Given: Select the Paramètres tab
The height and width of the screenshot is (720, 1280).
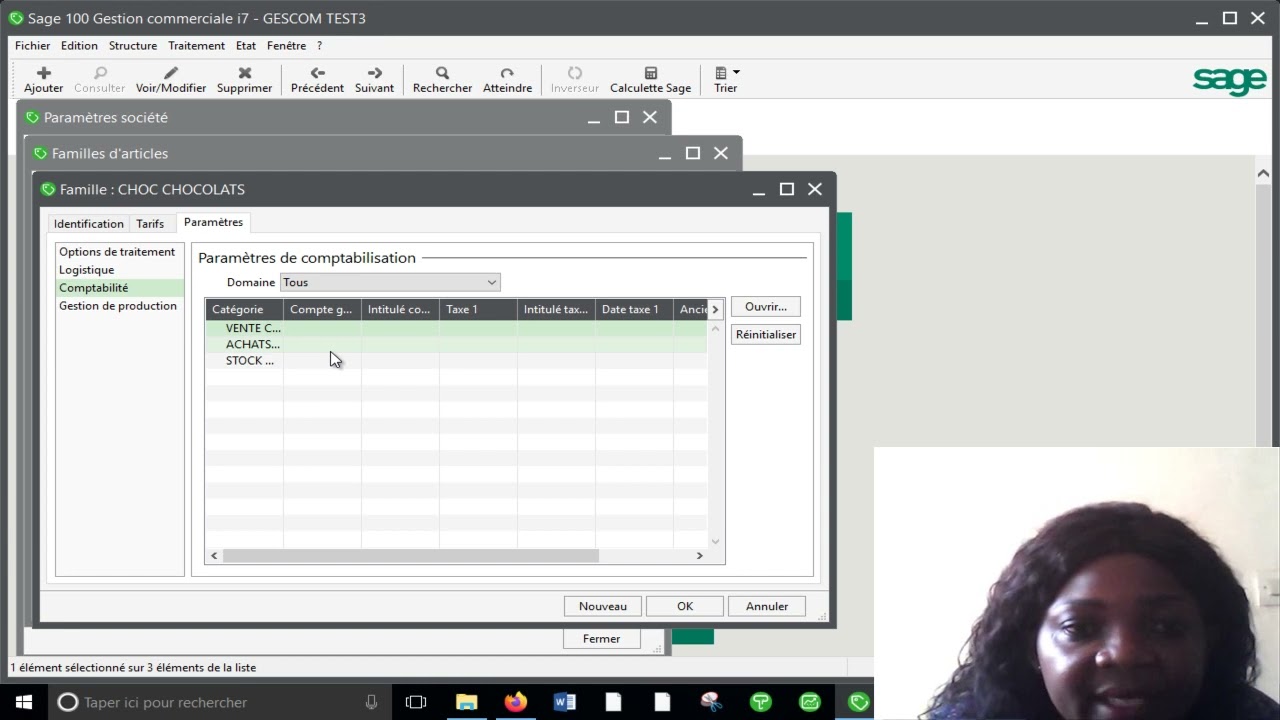Looking at the screenshot, I should point(213,222).
